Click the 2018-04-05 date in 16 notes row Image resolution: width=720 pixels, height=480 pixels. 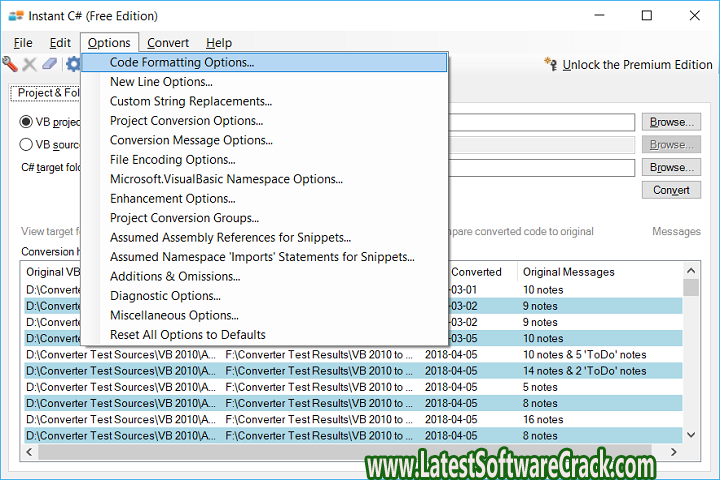click(x=451, y=419)
